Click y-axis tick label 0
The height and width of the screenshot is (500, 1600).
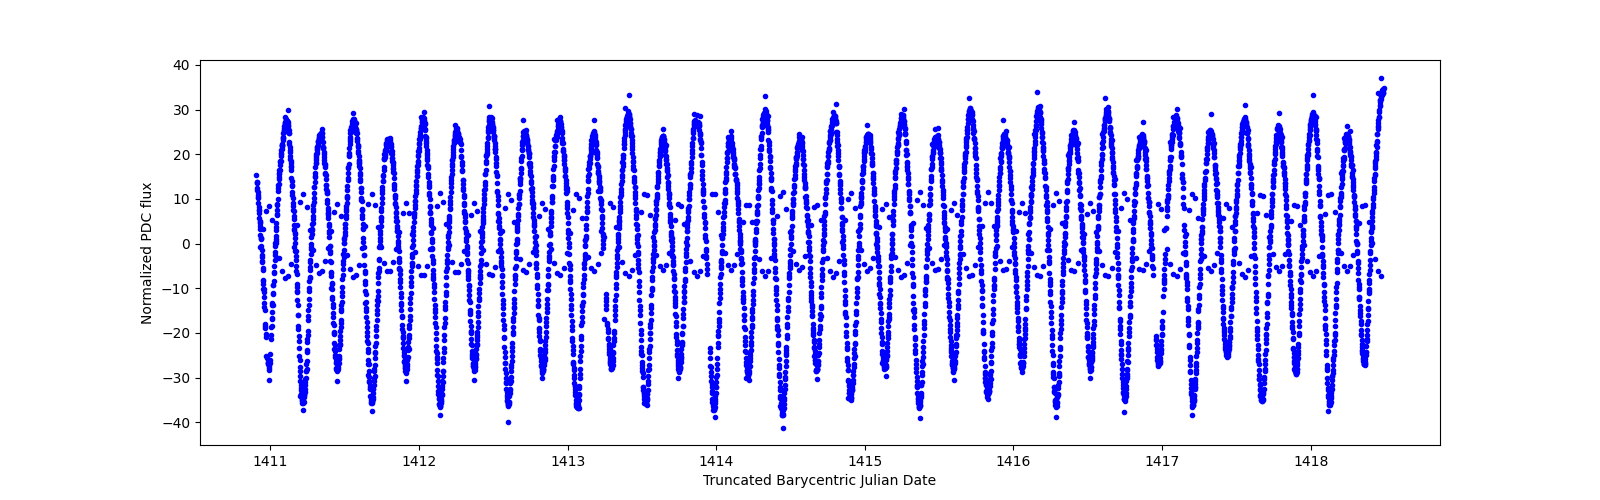pos(185,244)
